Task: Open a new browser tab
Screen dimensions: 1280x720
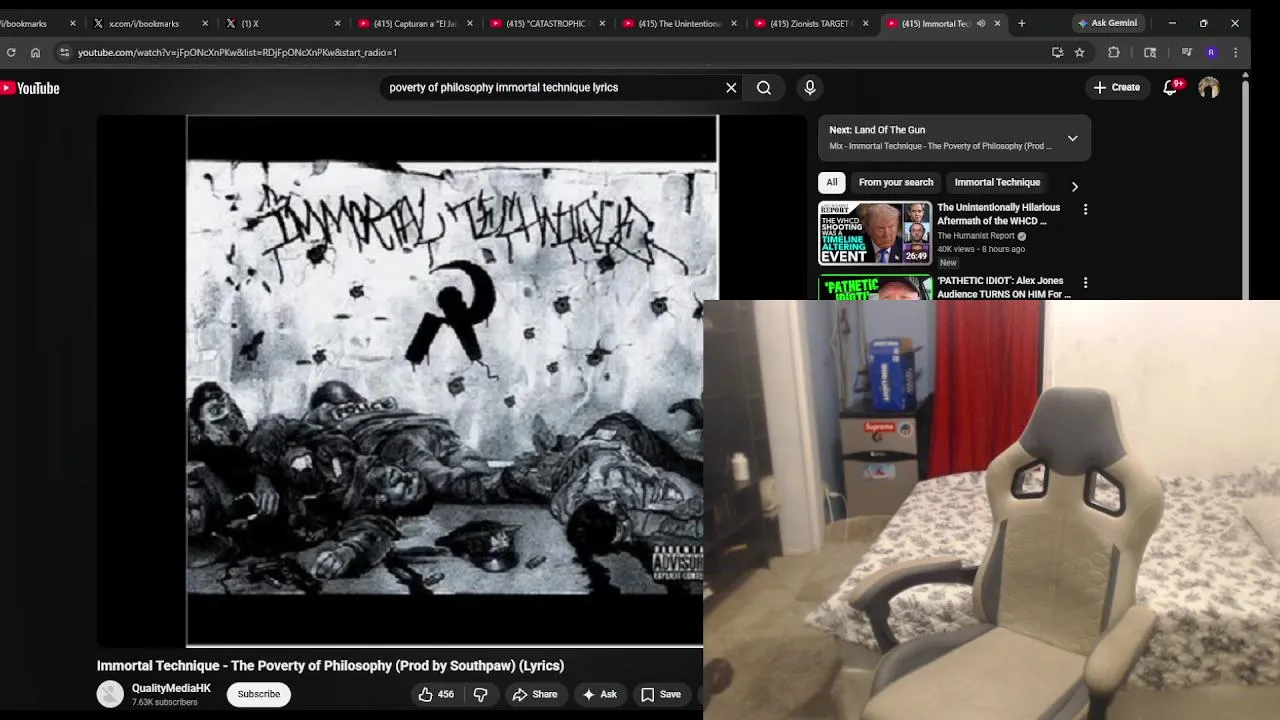Action: [1021, 23]
